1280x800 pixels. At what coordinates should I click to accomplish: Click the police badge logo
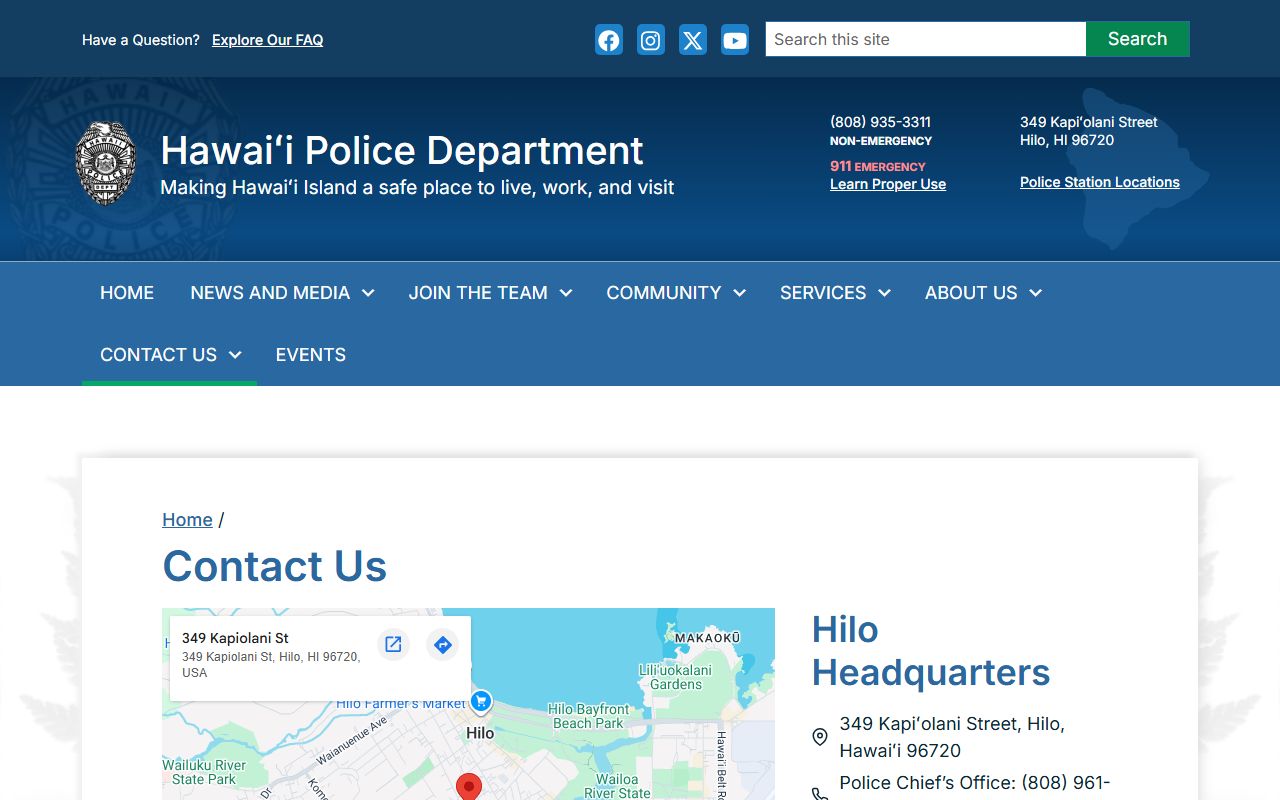pos(106,164)
